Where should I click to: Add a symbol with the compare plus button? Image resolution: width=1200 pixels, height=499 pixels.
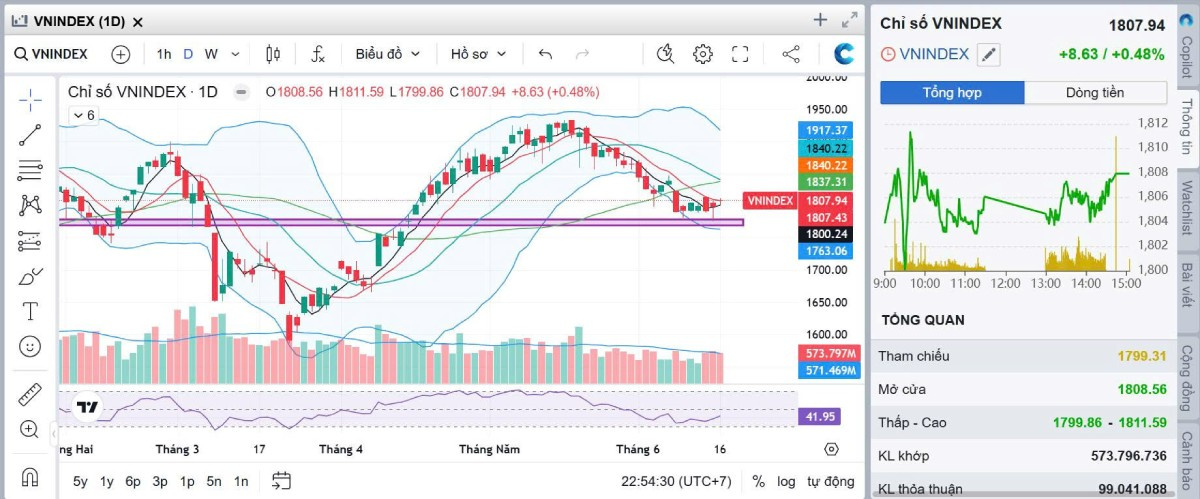click(x=121, y=54)
